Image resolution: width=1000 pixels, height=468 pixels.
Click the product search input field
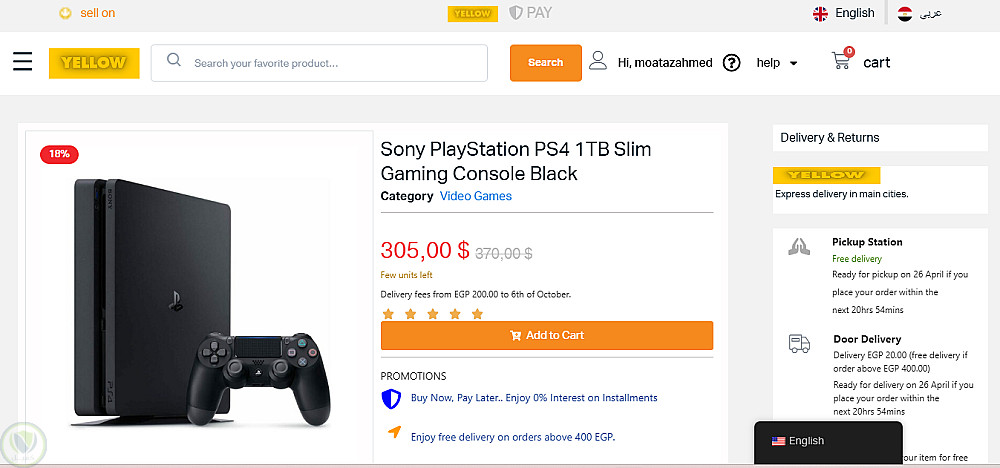(x=330, y=63)
